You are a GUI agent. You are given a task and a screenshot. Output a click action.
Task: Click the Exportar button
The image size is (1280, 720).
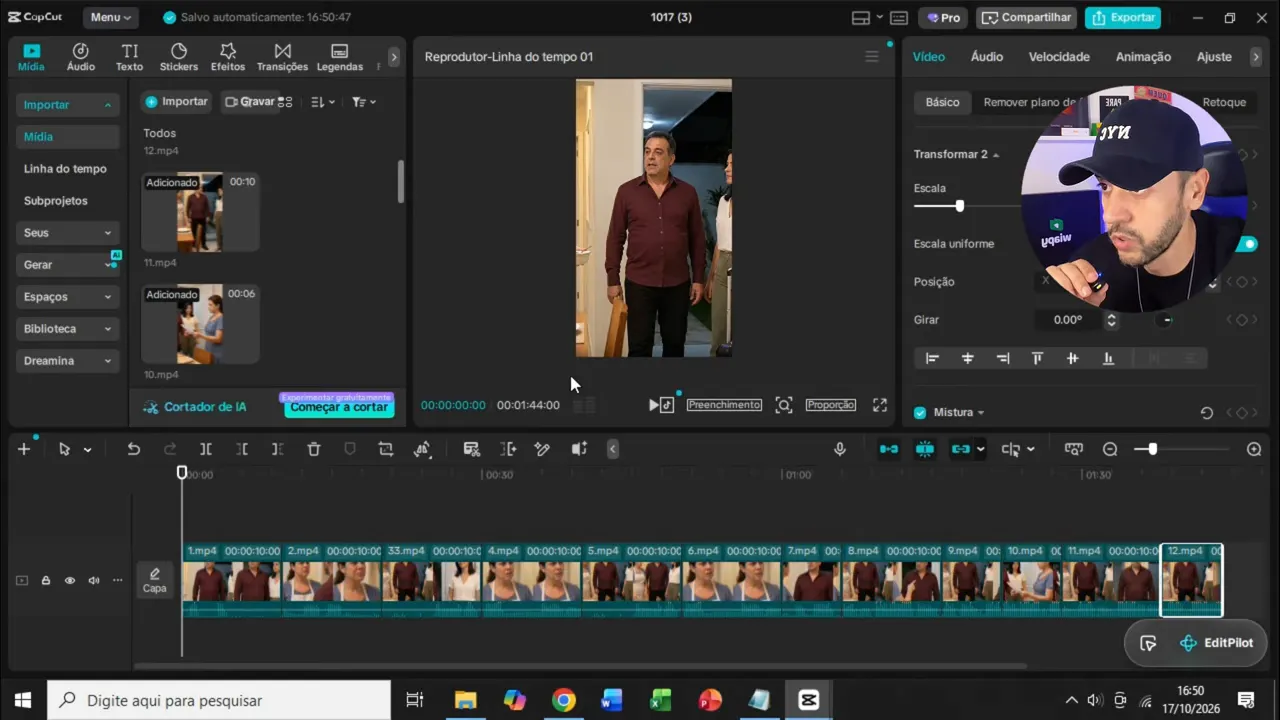coord(1123,17)
